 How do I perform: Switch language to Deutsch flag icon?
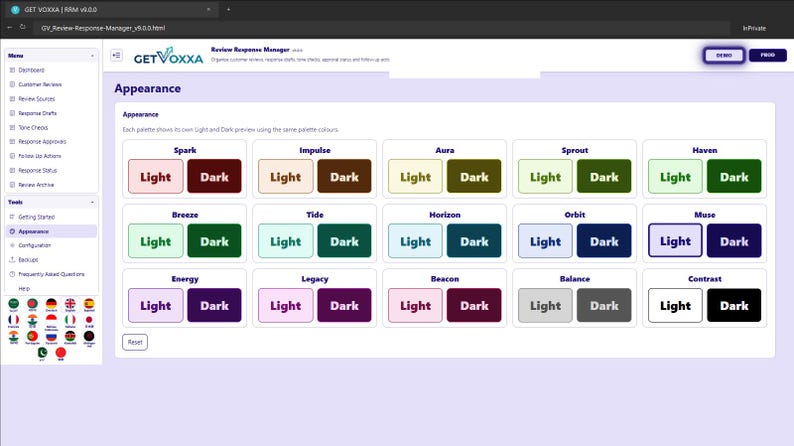click(51, 304)
